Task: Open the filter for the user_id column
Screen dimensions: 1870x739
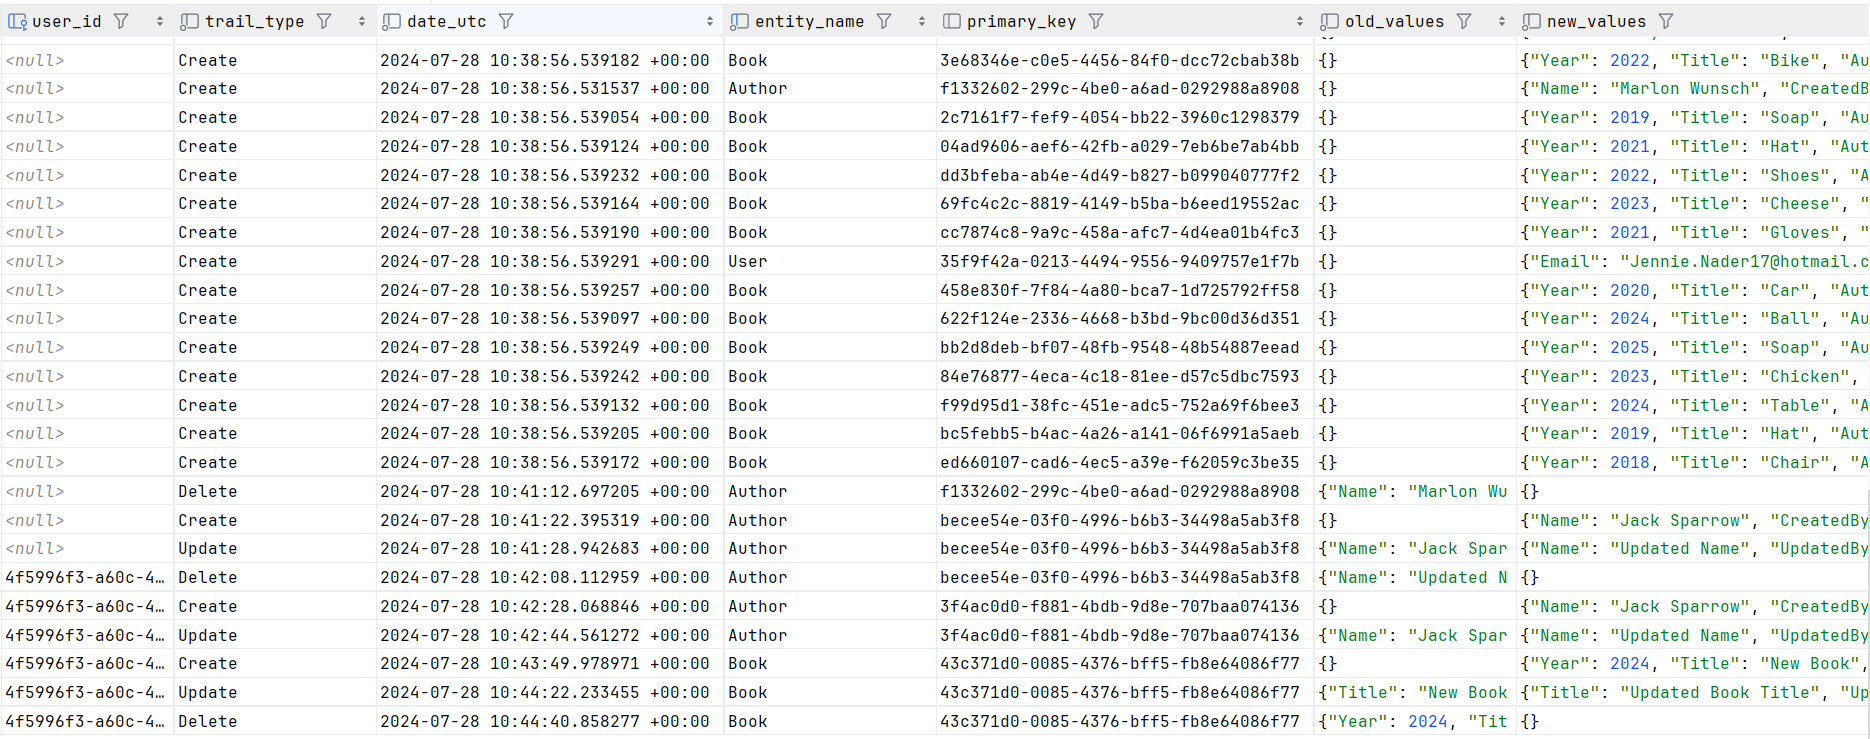Action: pos(121,21)
